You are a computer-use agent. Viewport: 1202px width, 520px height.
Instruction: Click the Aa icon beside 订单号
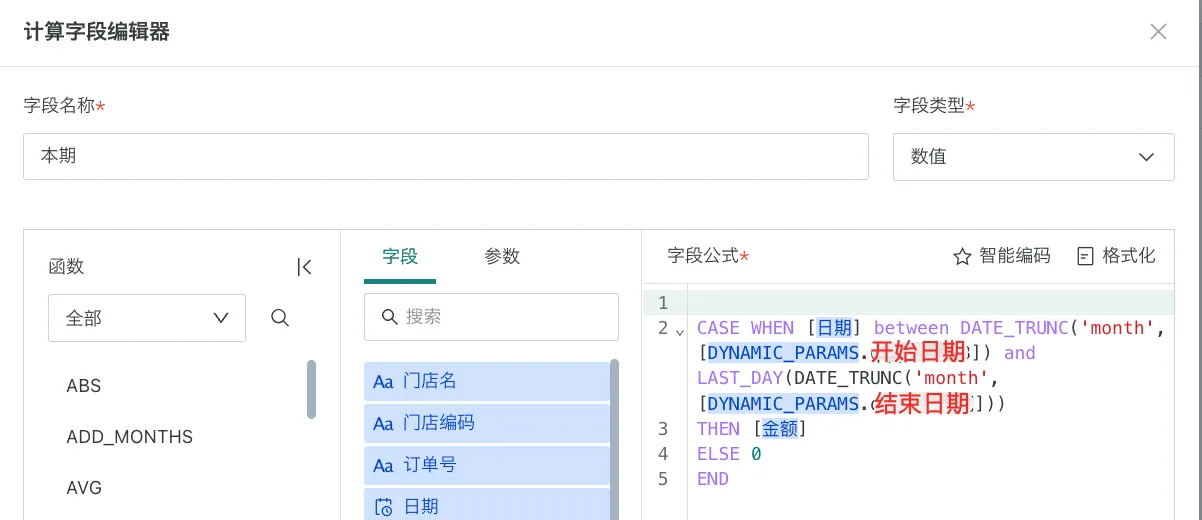point(383,465)
